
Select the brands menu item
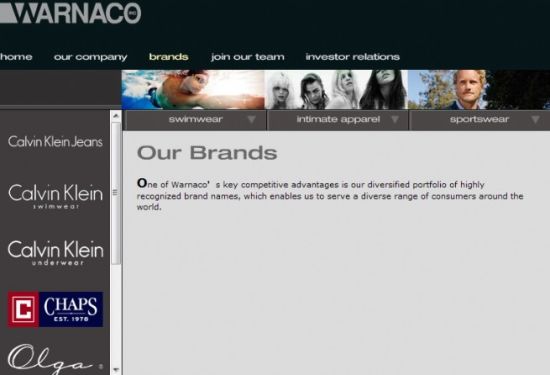coord(169,57)
